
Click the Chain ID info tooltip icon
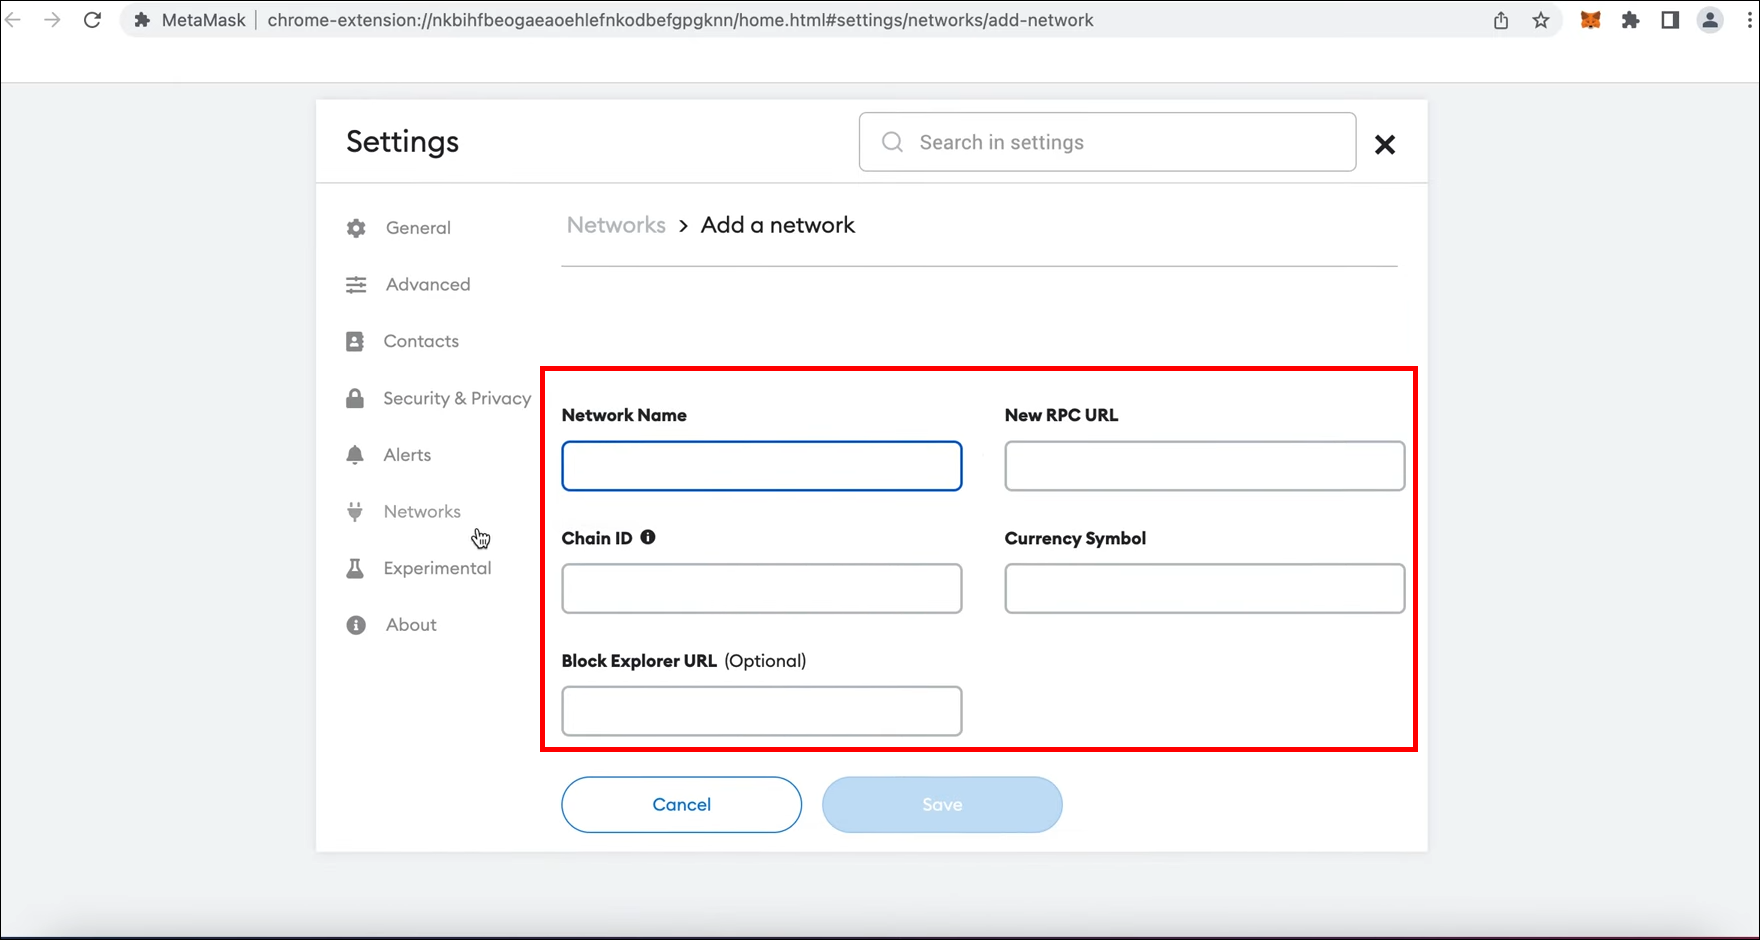pyautogui.click(x=648, y=537)
